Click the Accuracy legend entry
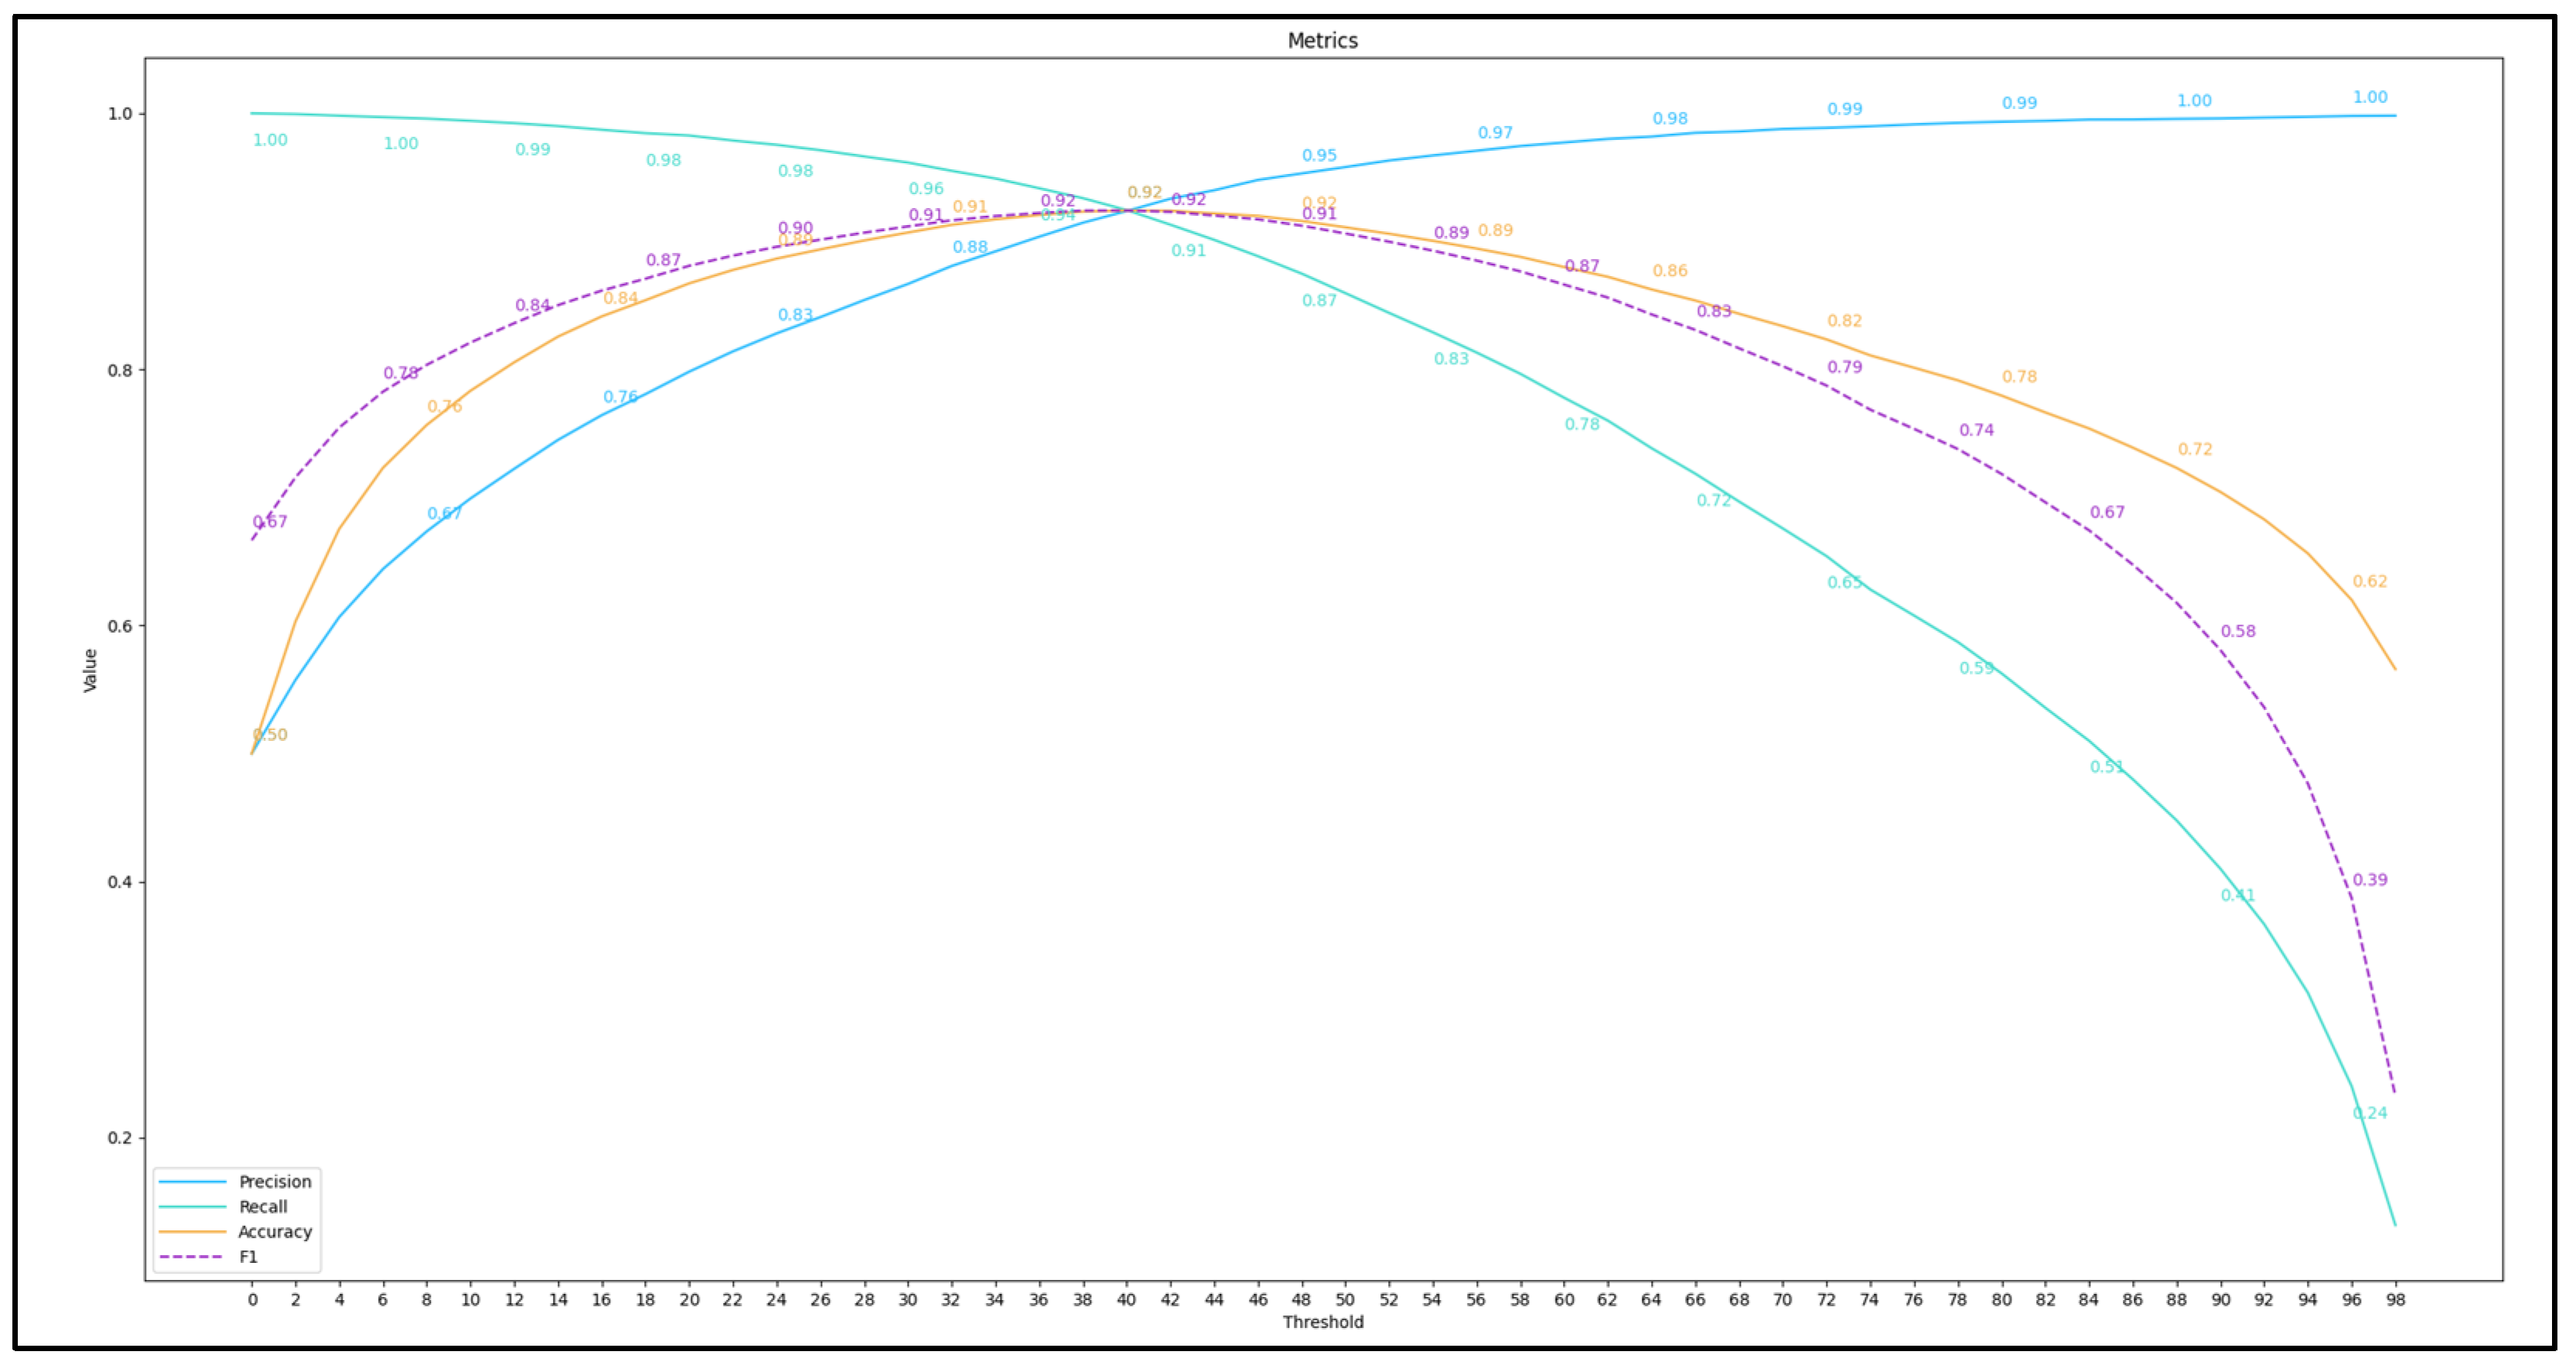This screenshot has width=2576, height=1372. click(274, 1231)
